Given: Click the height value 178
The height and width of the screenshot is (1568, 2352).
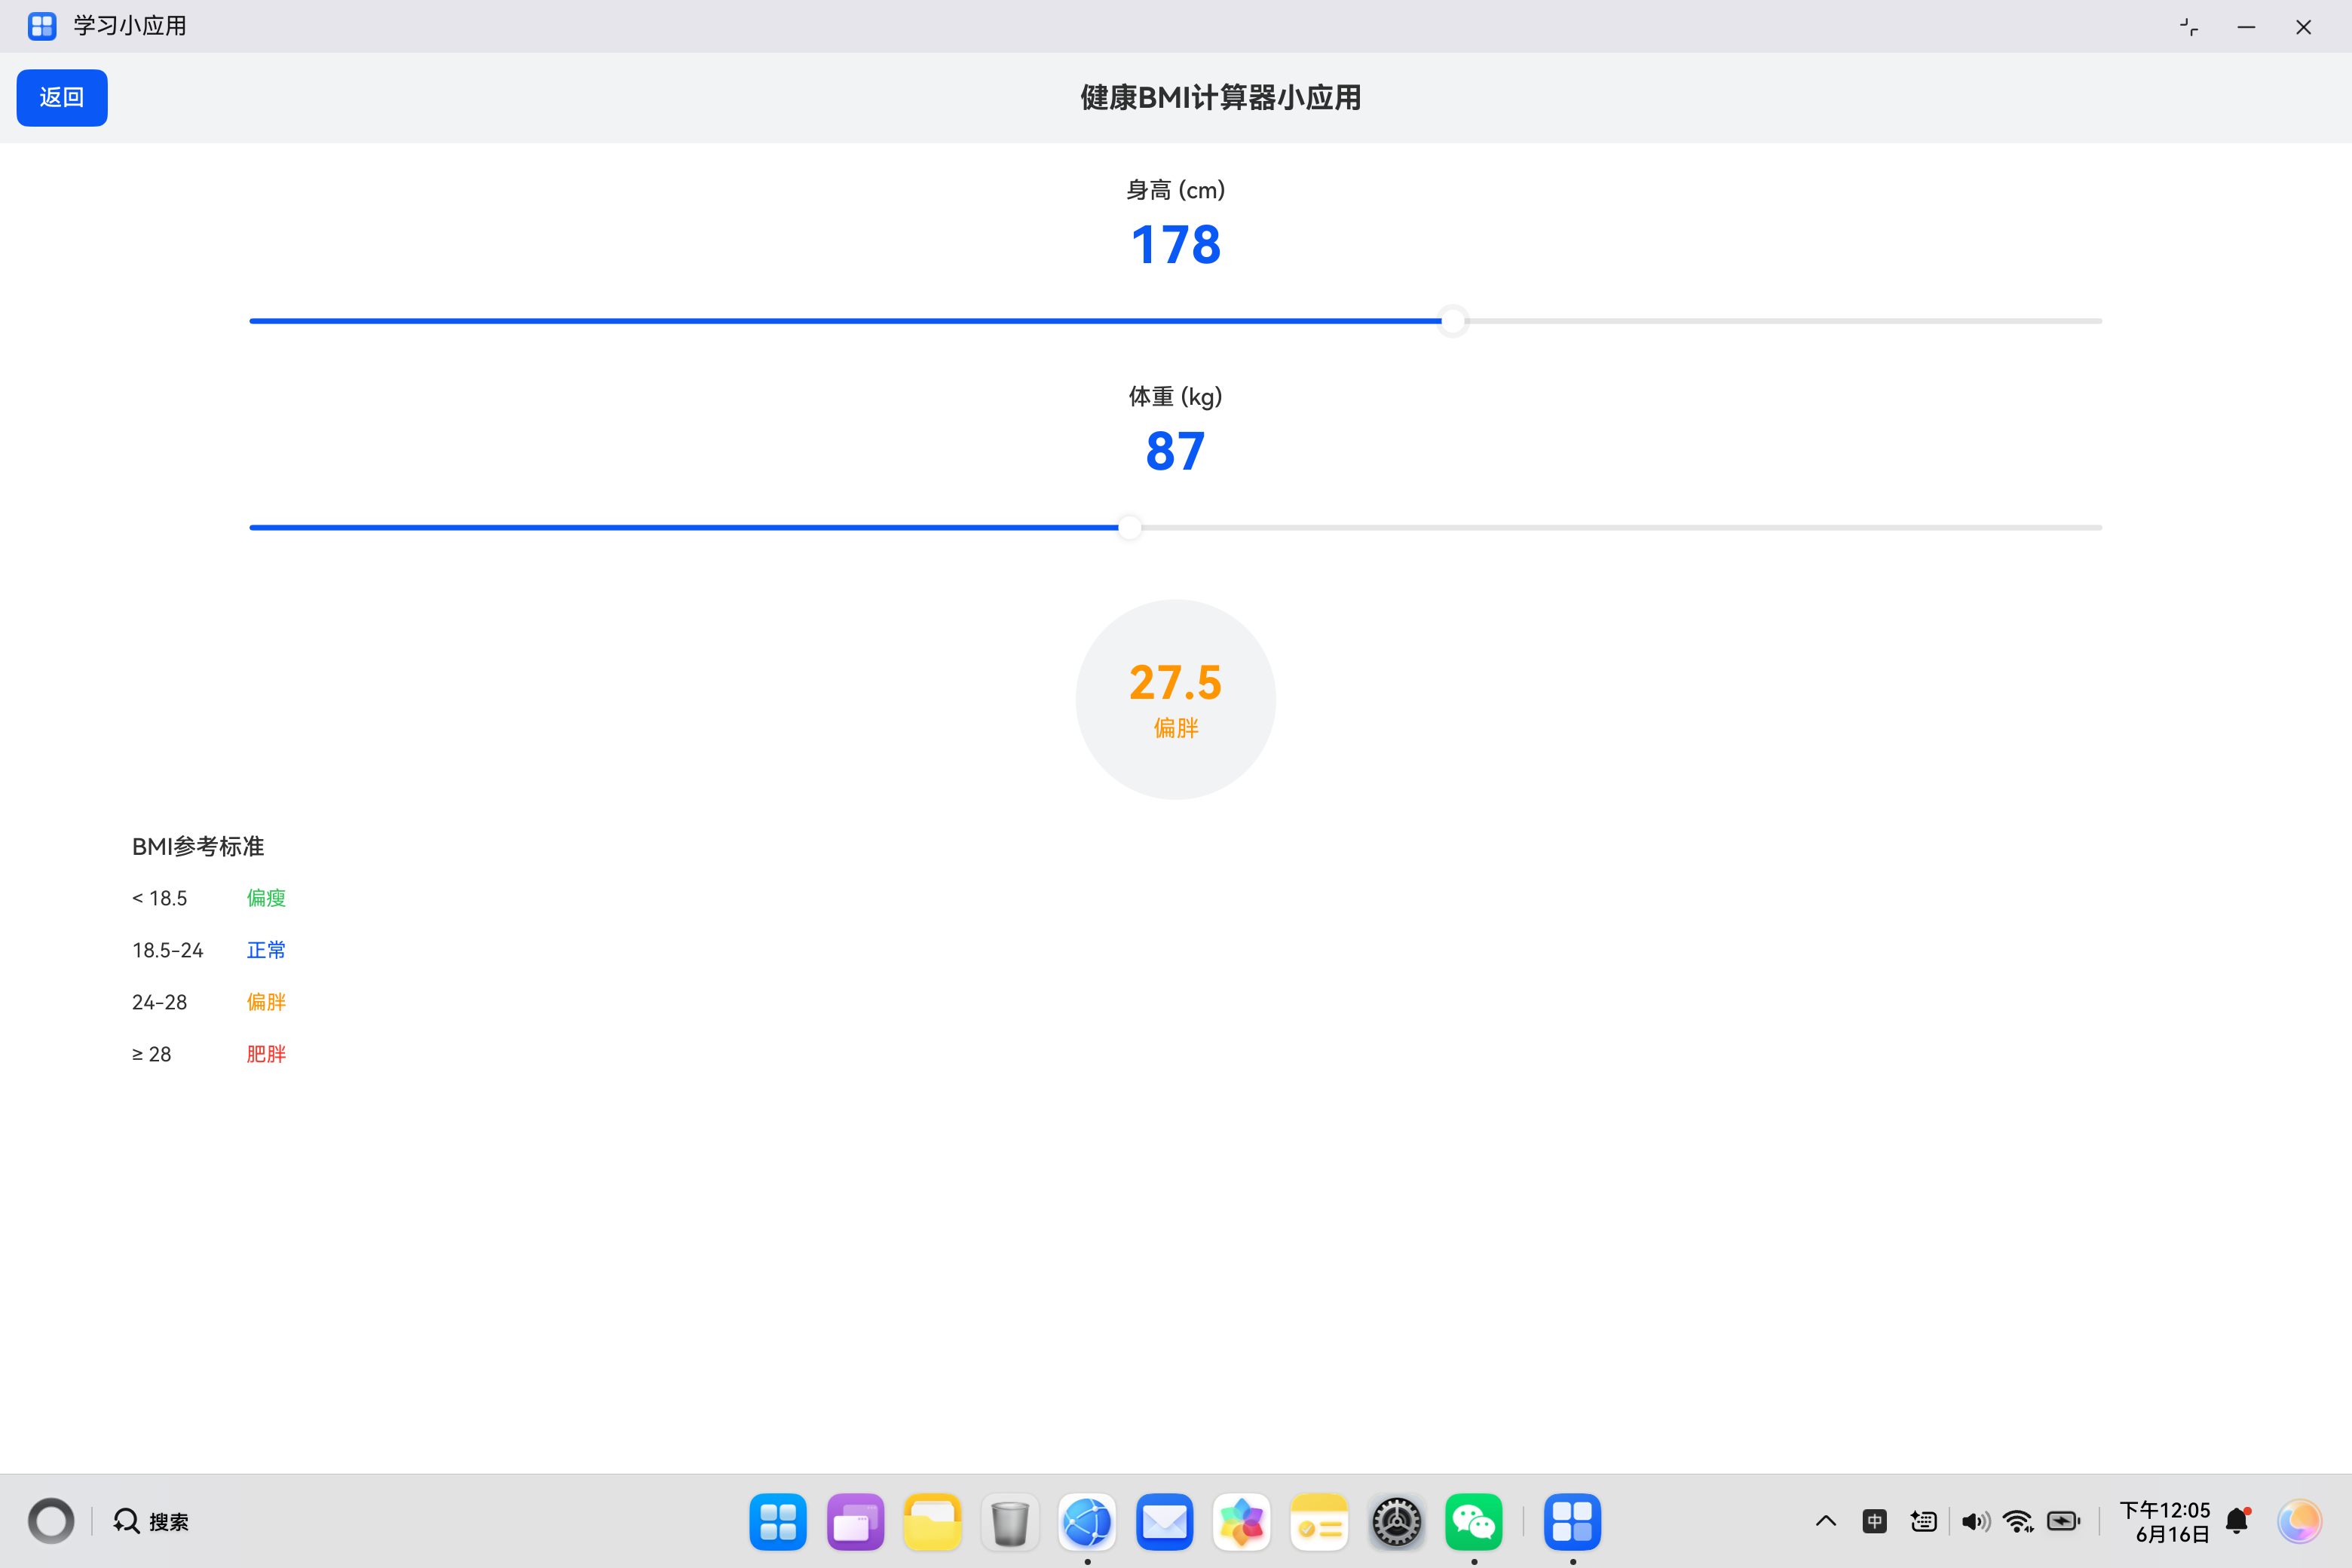Looking at the screenshot, I should 1175,245.
